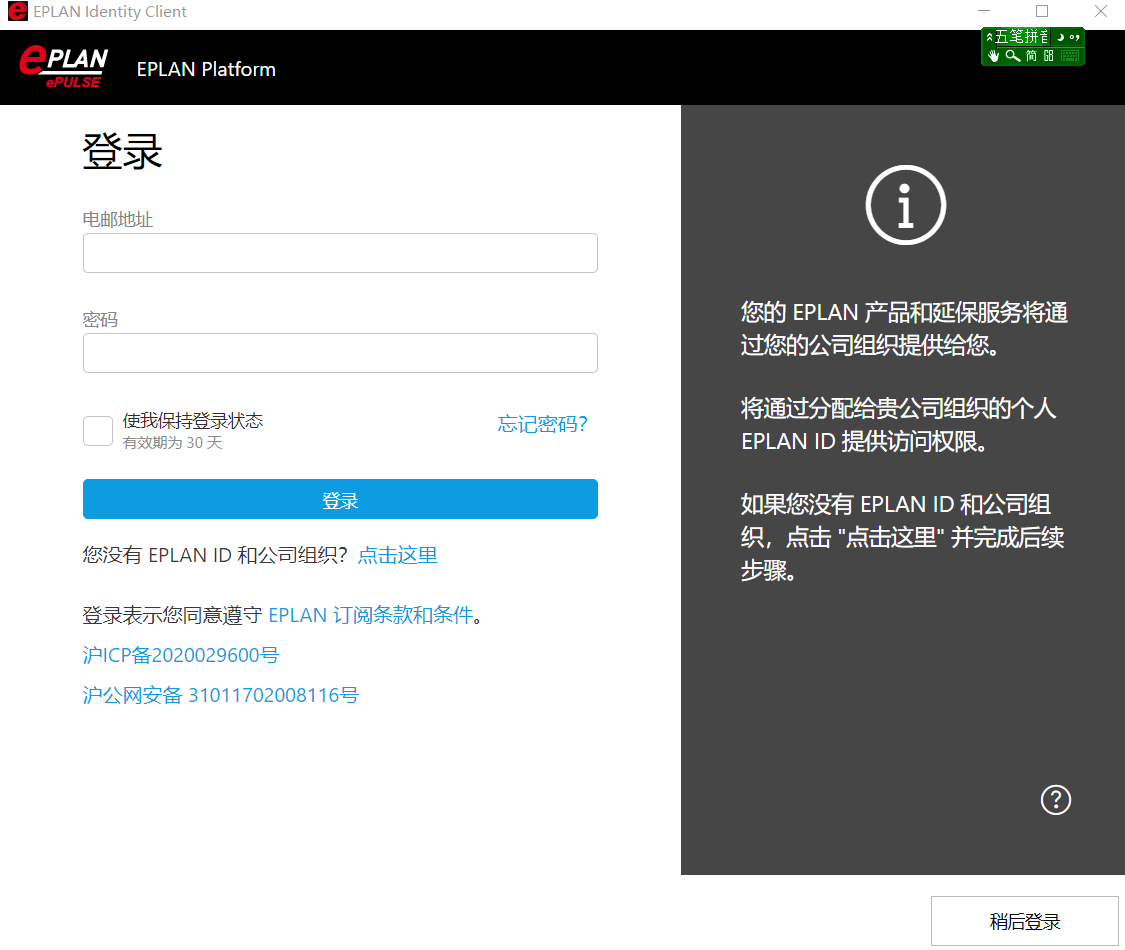Open the soft keyboard from IME toolbar
1125x950 pixels.
click(1070, 56)
